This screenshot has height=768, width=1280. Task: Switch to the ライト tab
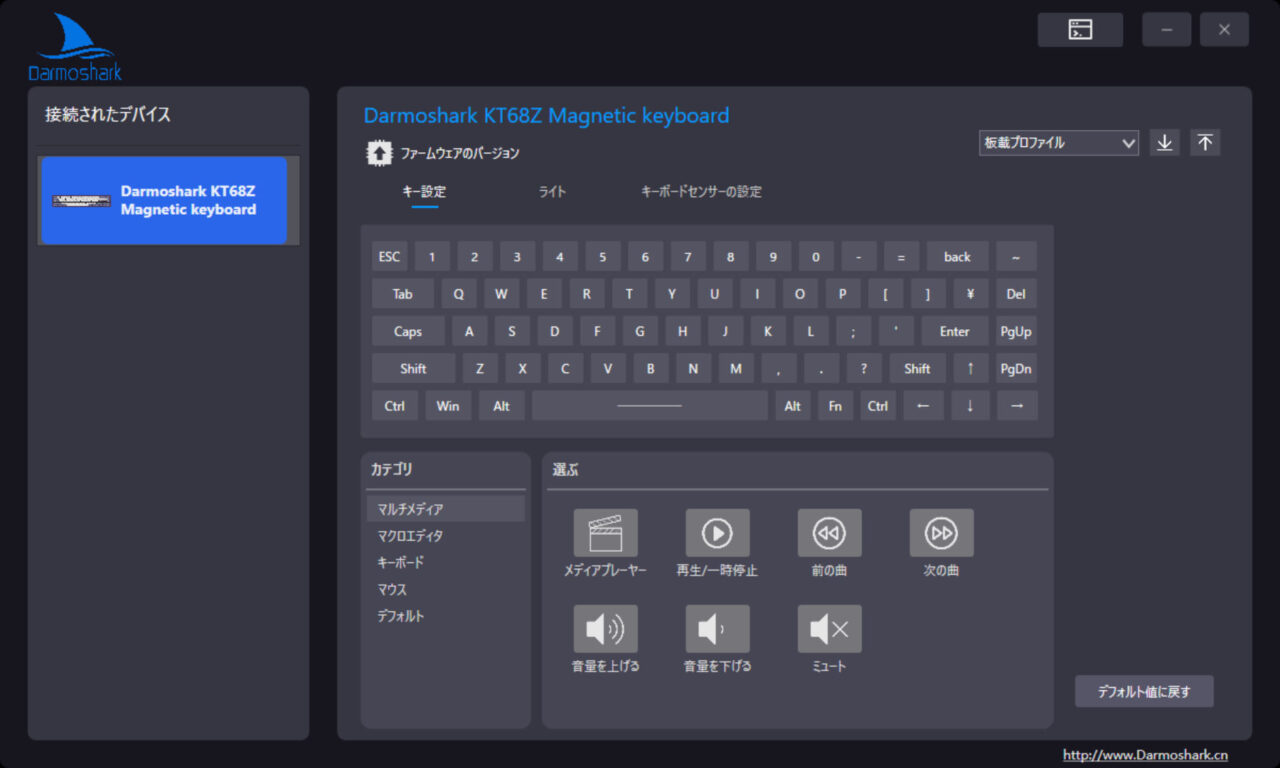(552, 192)
